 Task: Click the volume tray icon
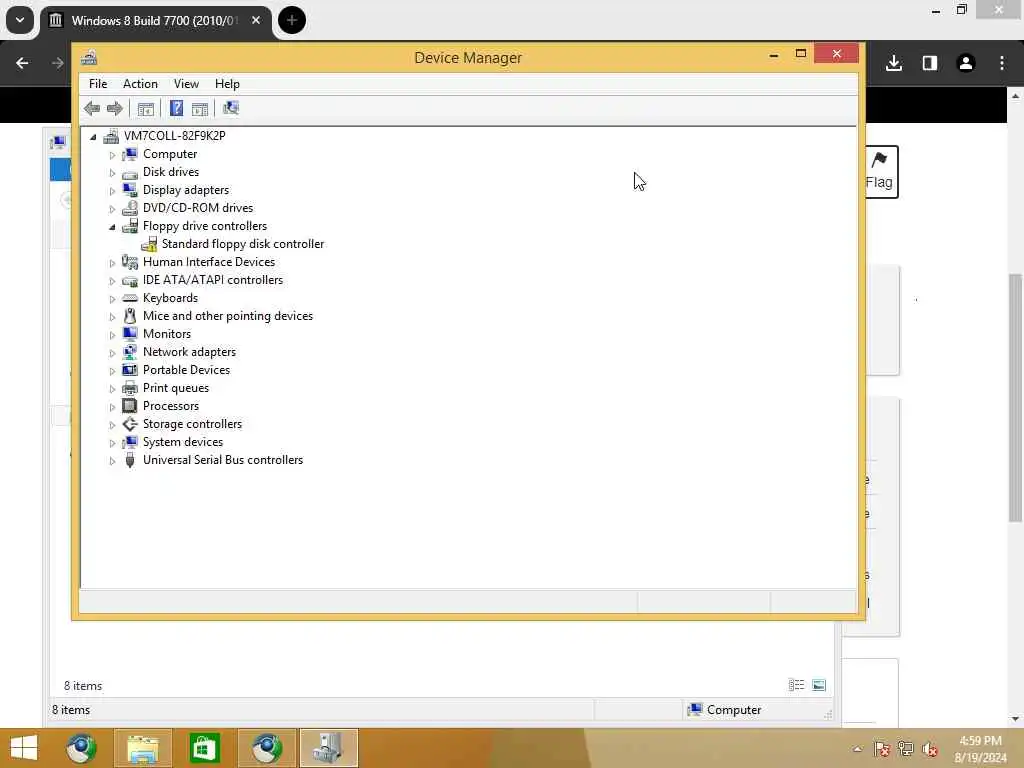tap(929, 749)
